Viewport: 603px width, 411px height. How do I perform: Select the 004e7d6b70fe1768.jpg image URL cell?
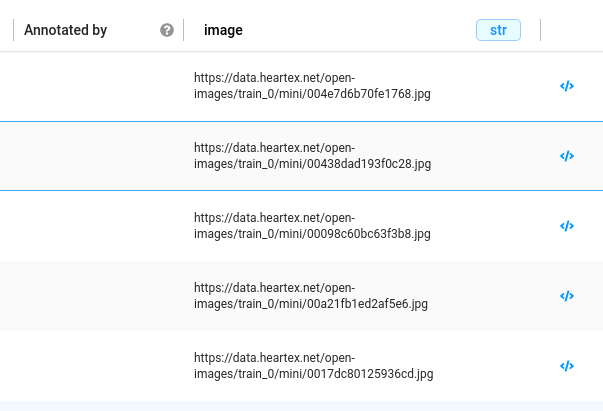click(x=312, y=86)
